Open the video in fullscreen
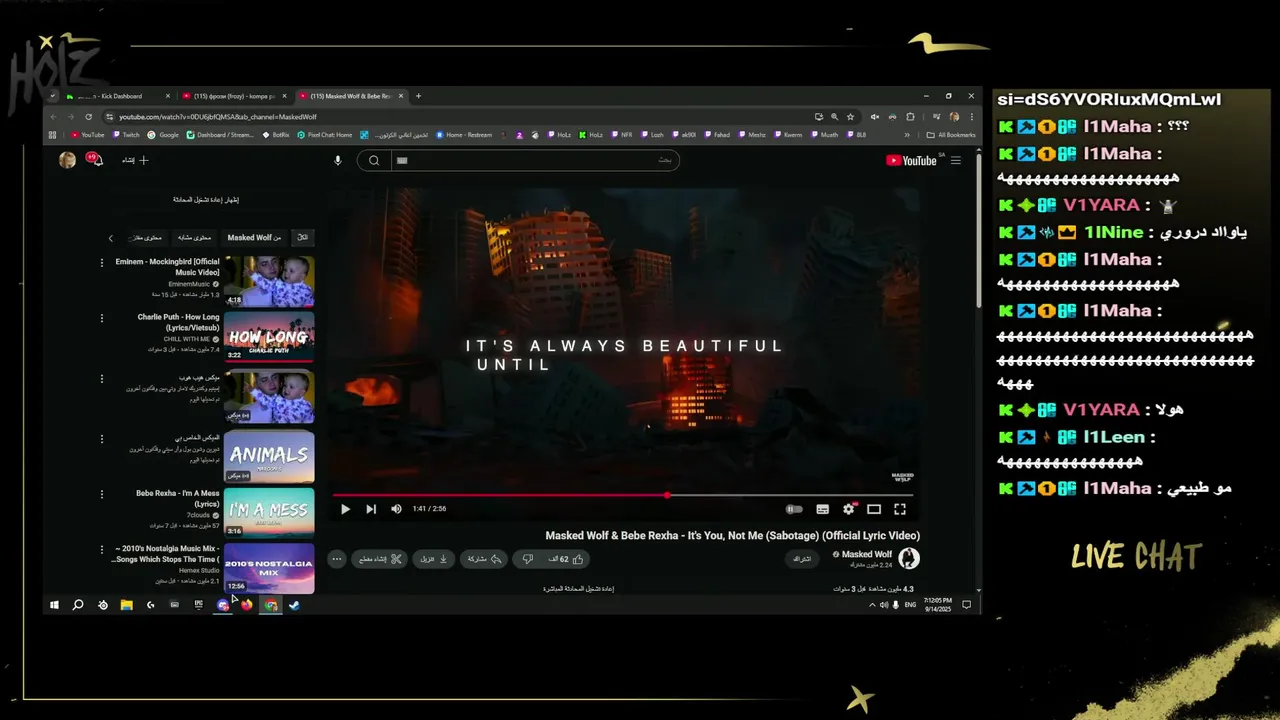 (900, 509)
